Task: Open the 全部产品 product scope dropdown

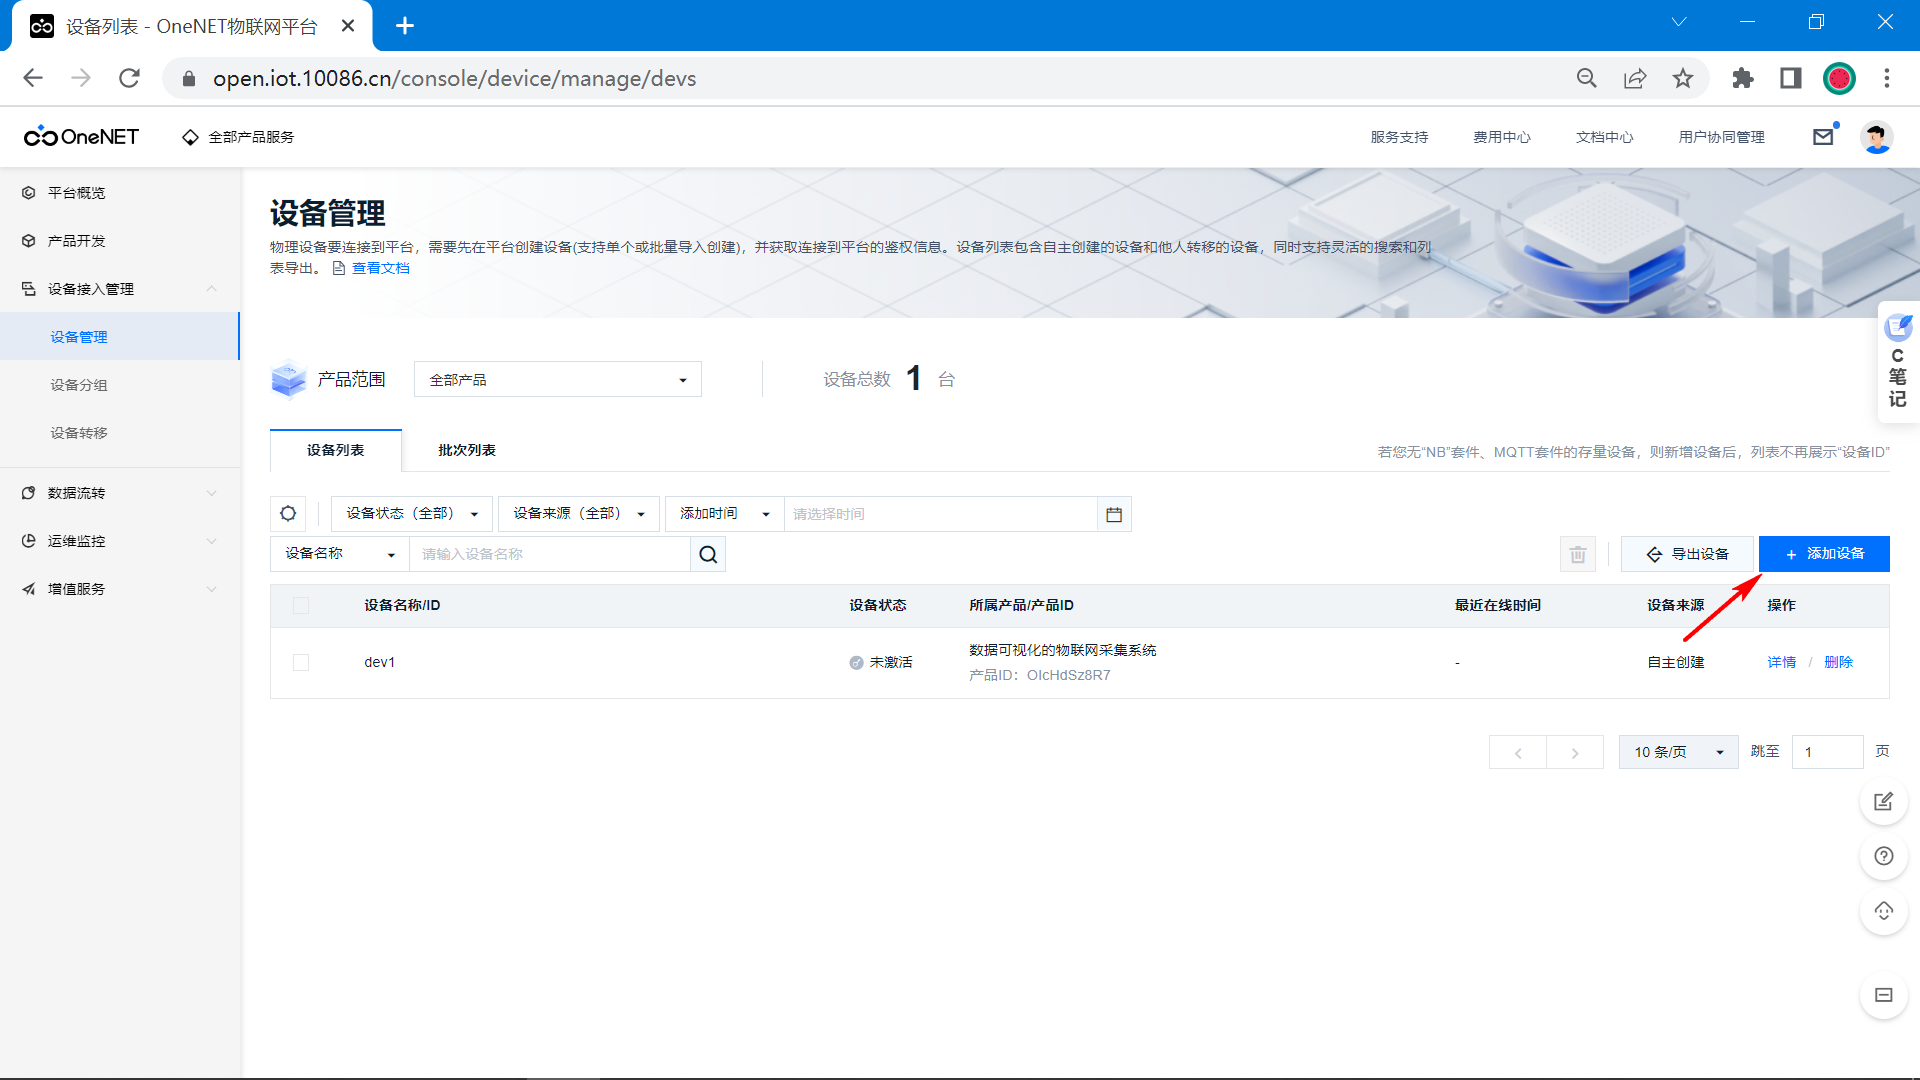Action: 557,380
